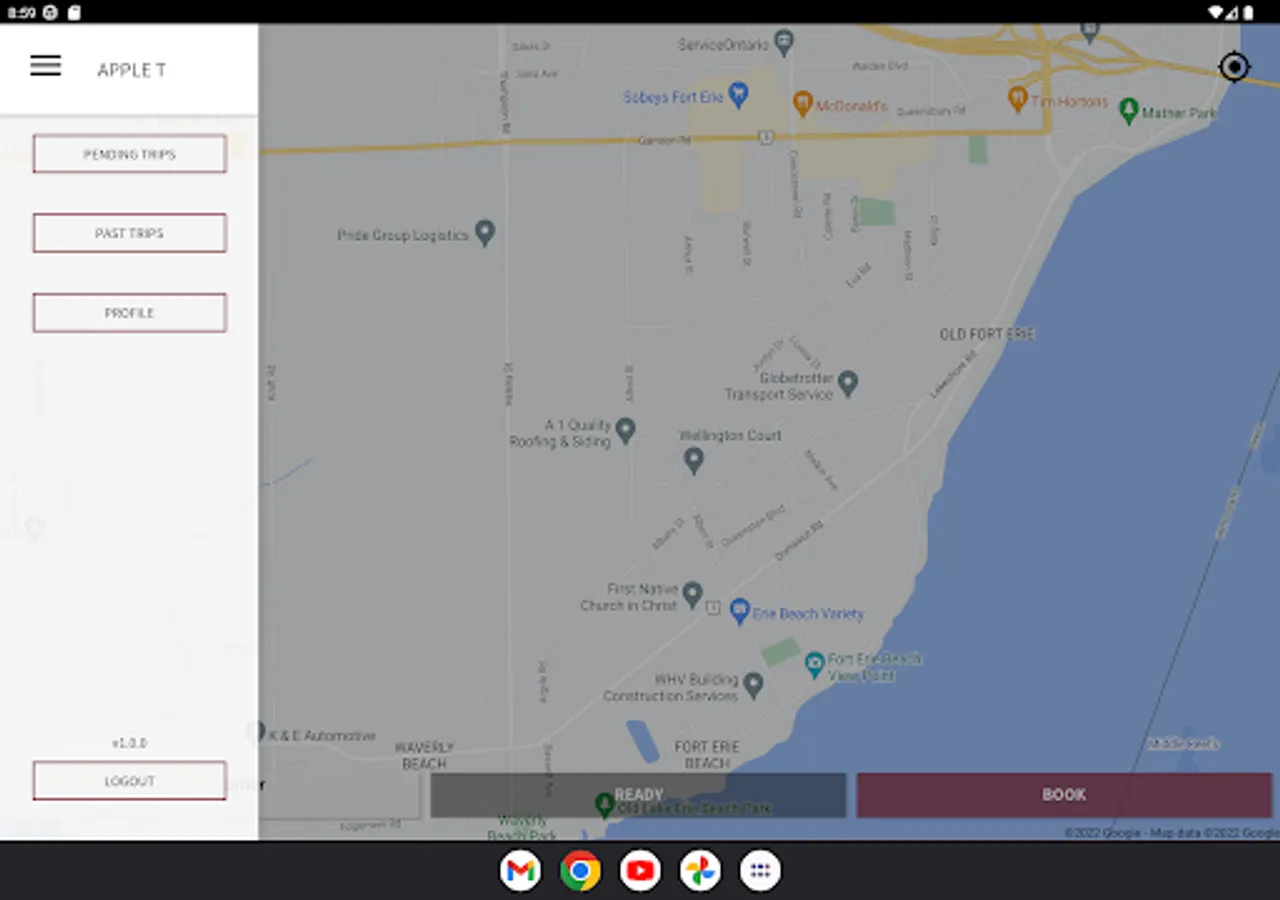Select the A 1 Quality Roofing pin
1280x900 pixels.
(x=625, y=430)
